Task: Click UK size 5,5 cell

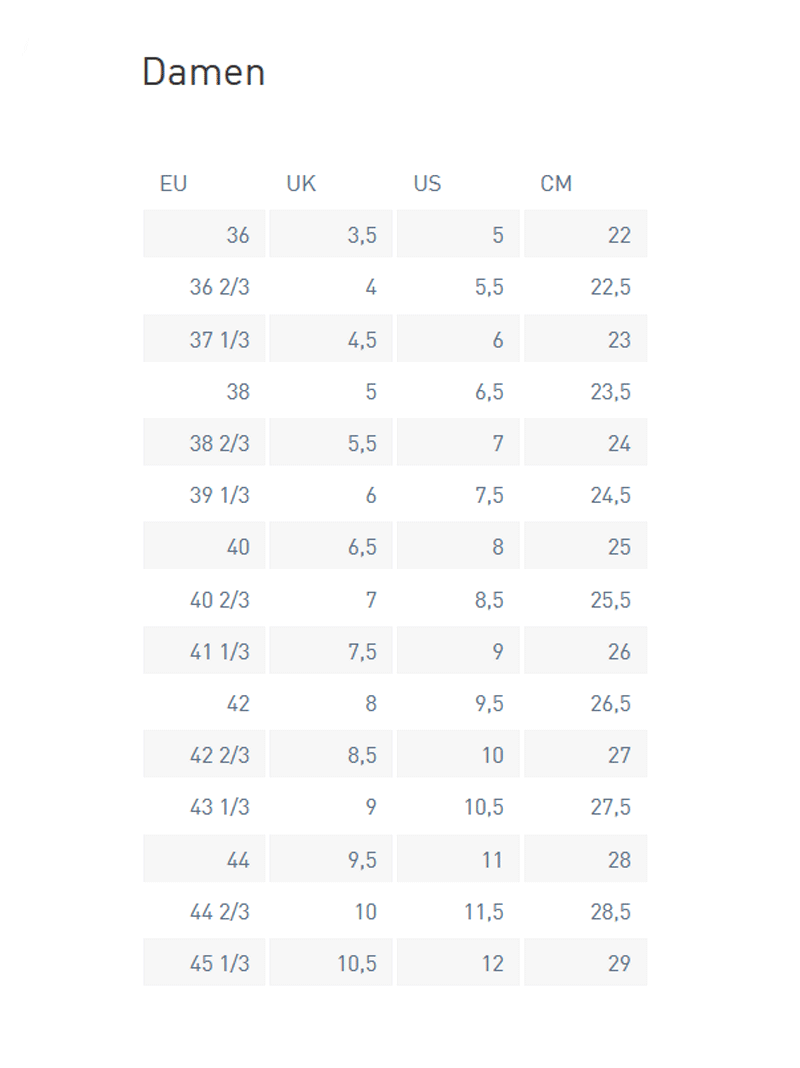Action: [x=331, y=443]
